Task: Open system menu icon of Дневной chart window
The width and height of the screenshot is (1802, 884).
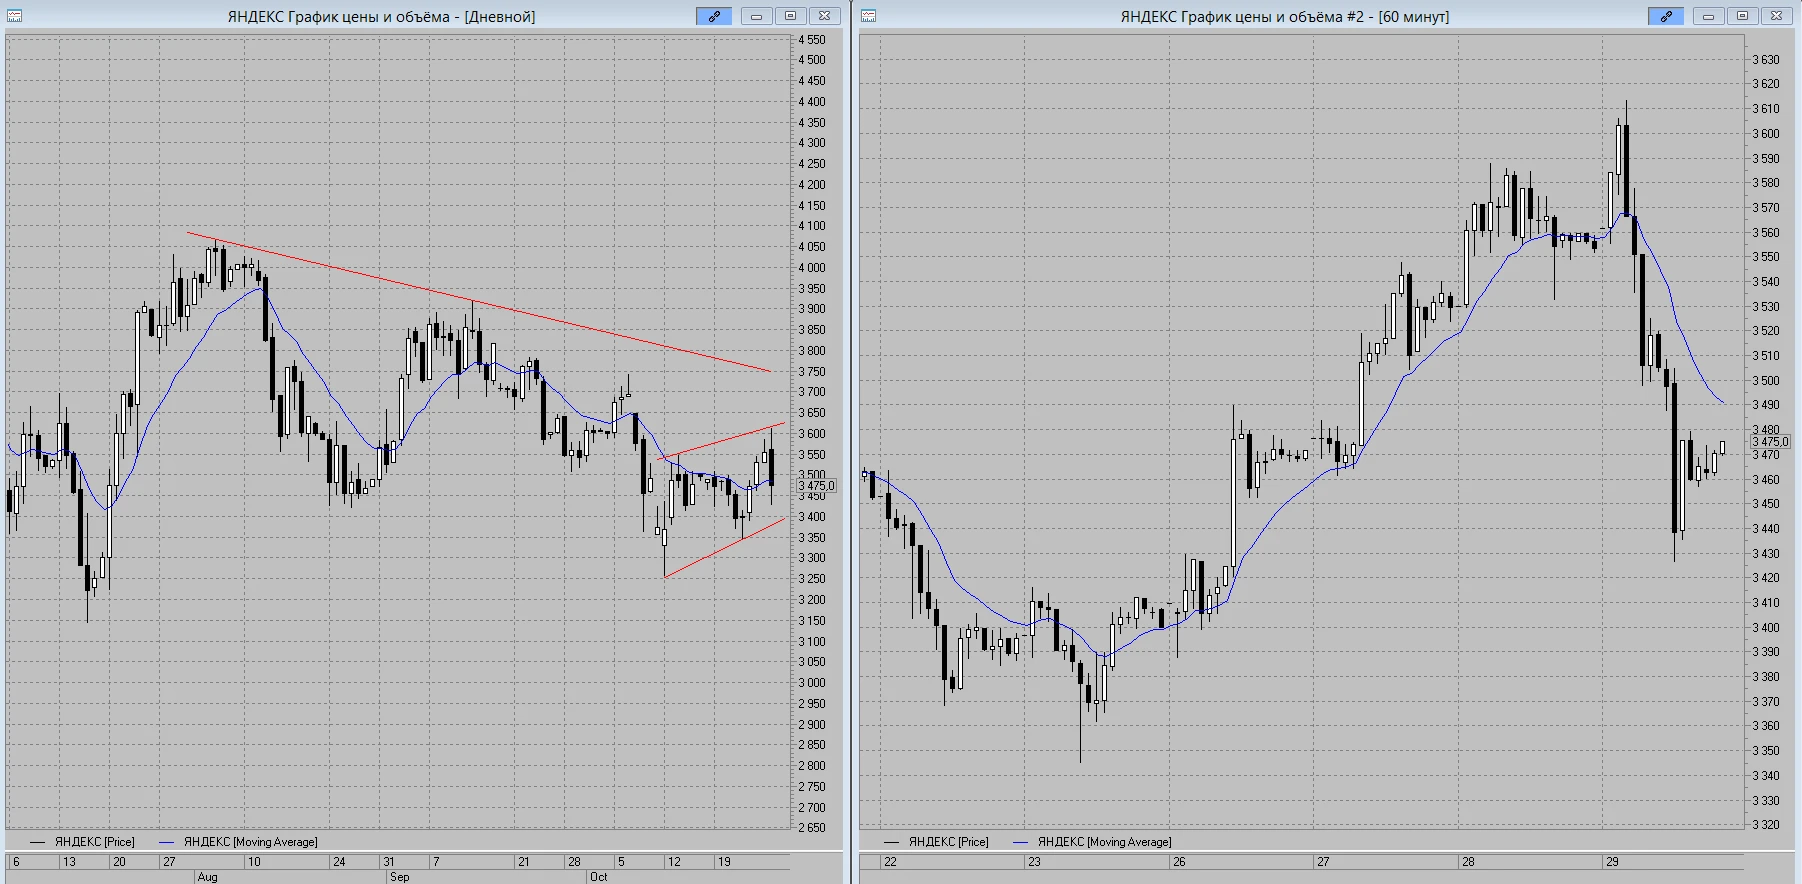Action: click(14, 16)
